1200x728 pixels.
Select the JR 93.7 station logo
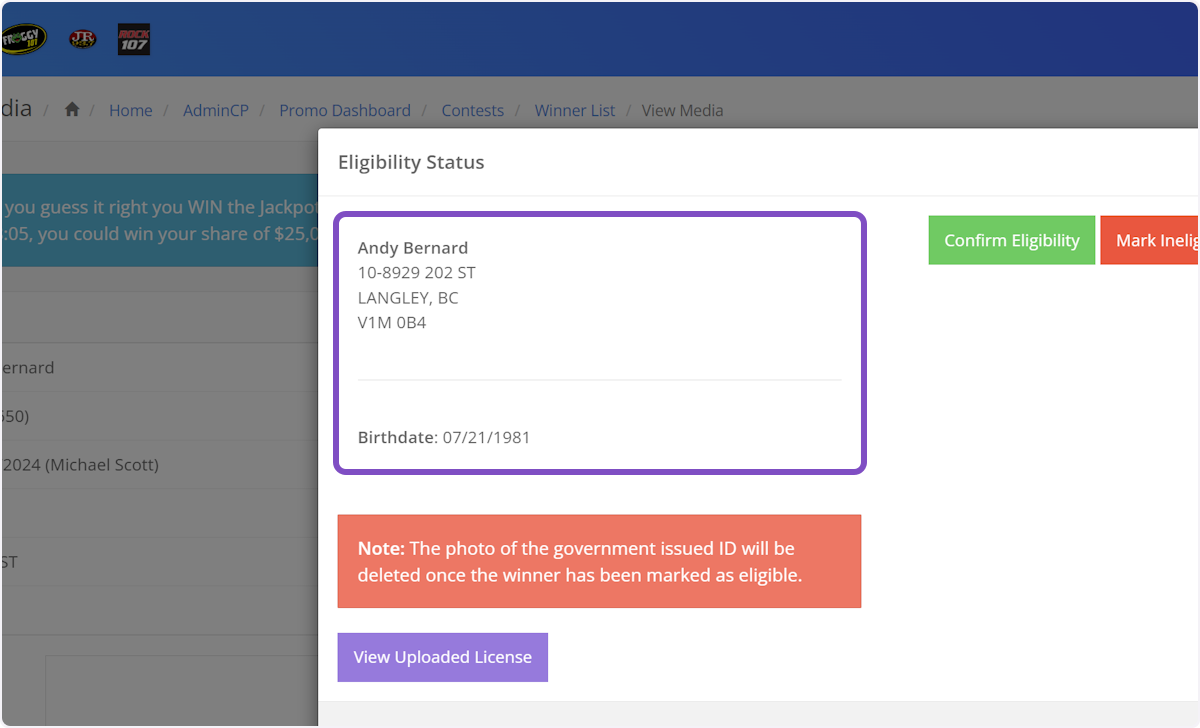coord(83,39)
